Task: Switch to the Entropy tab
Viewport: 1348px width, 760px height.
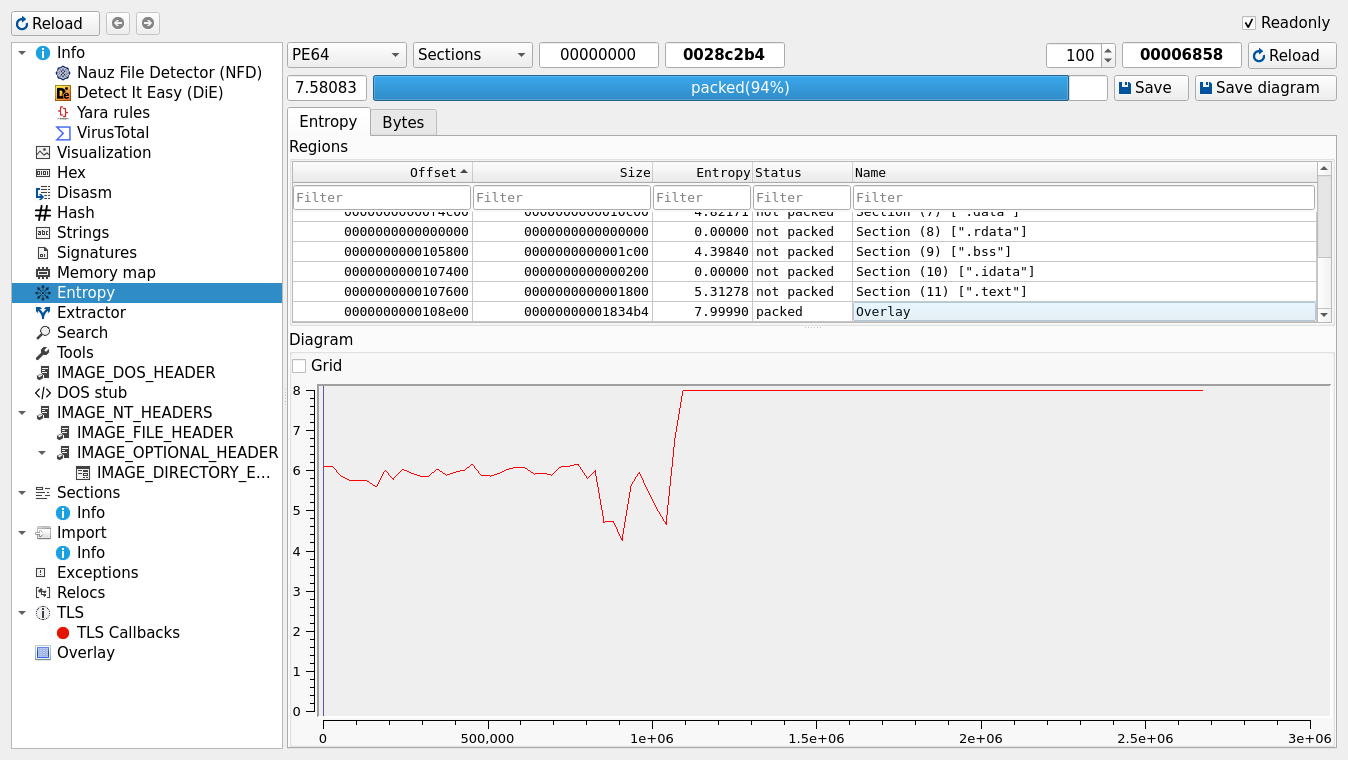Action: coord(328,121)
